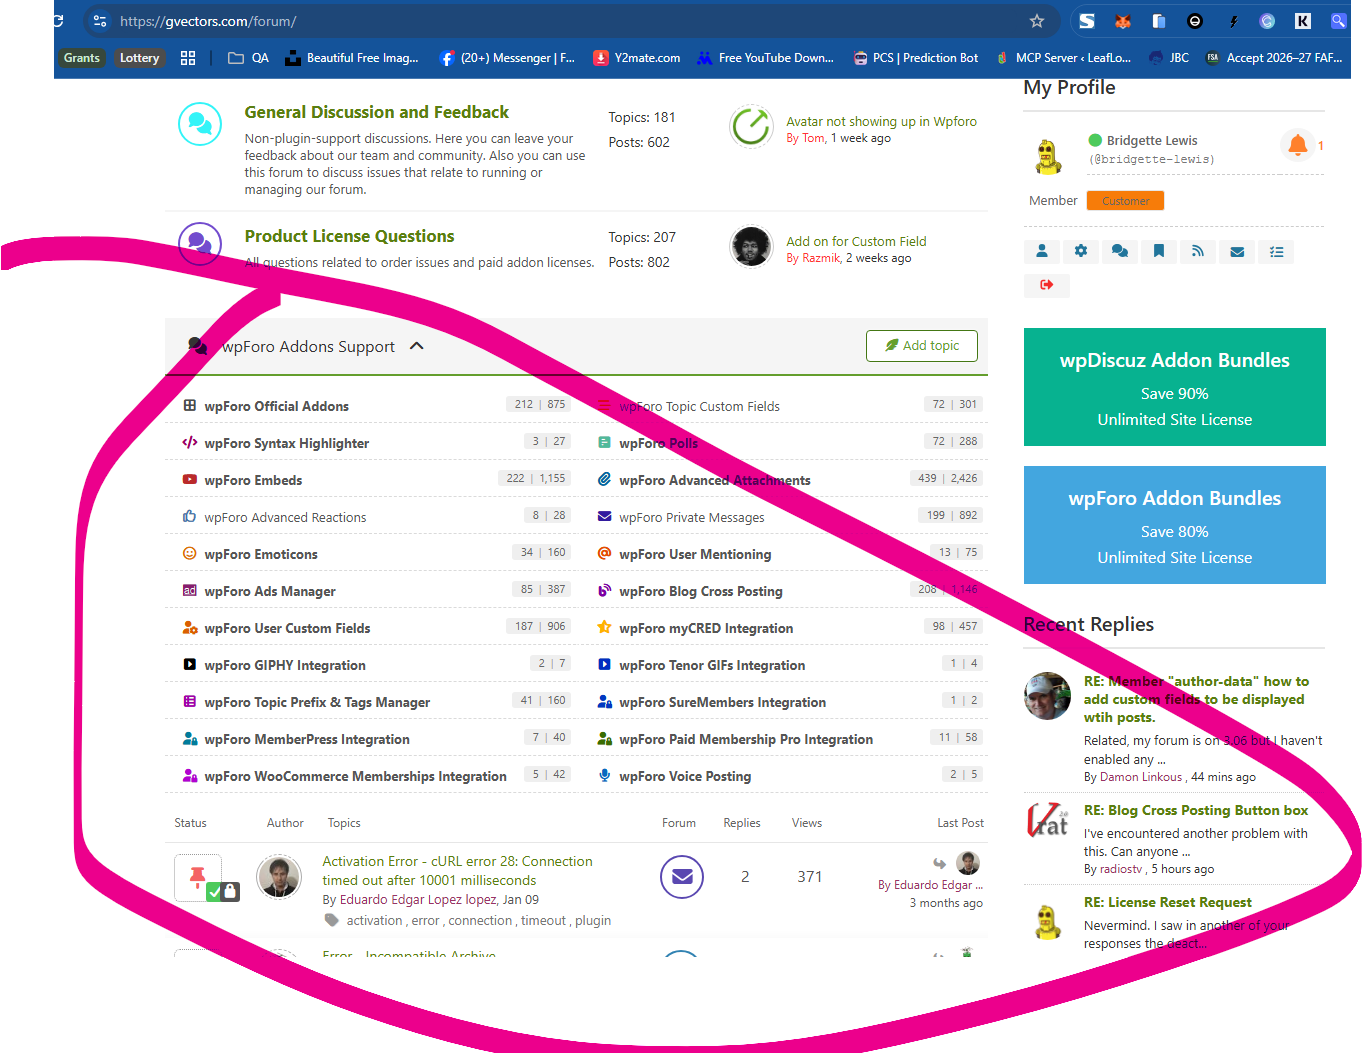Click the MetaMask fox extension icon
1368x1054 pixels.
click(x=1123, y=21)
